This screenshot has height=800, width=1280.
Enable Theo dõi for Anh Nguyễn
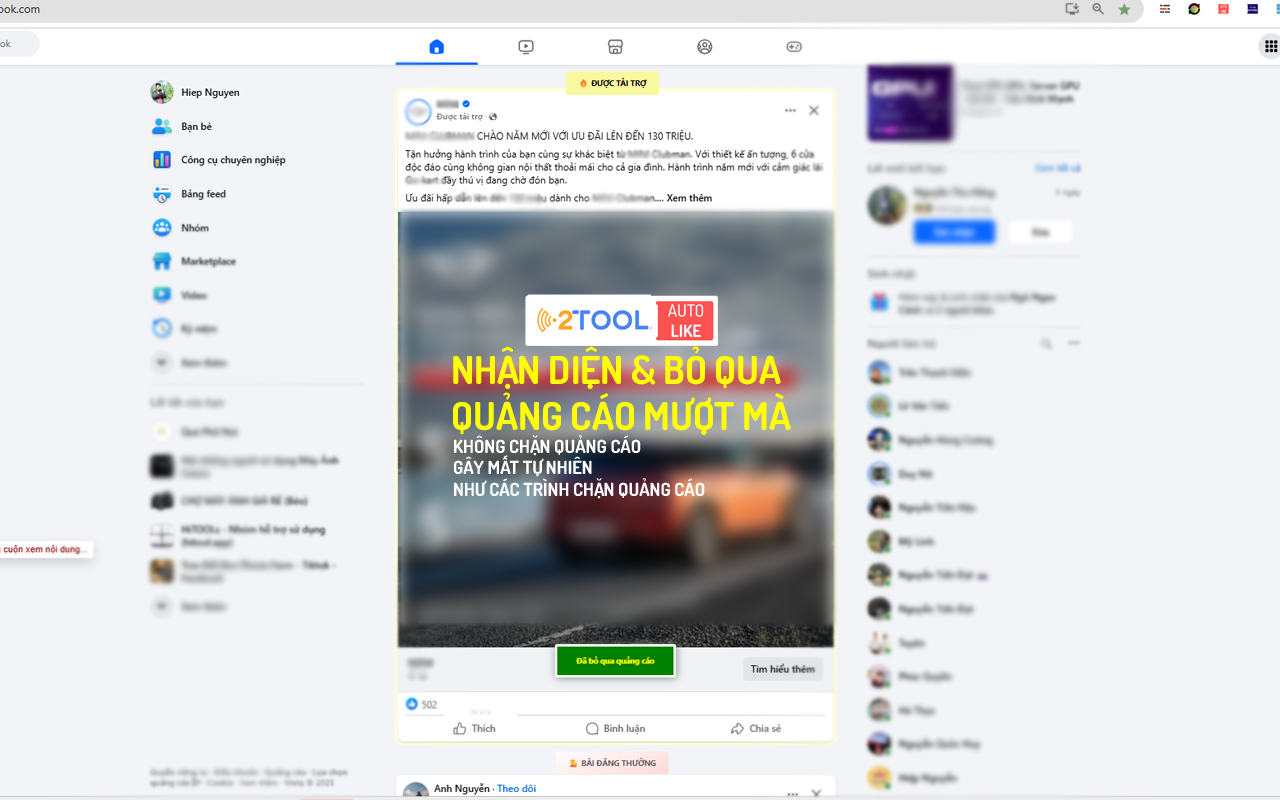coord(516,788)
